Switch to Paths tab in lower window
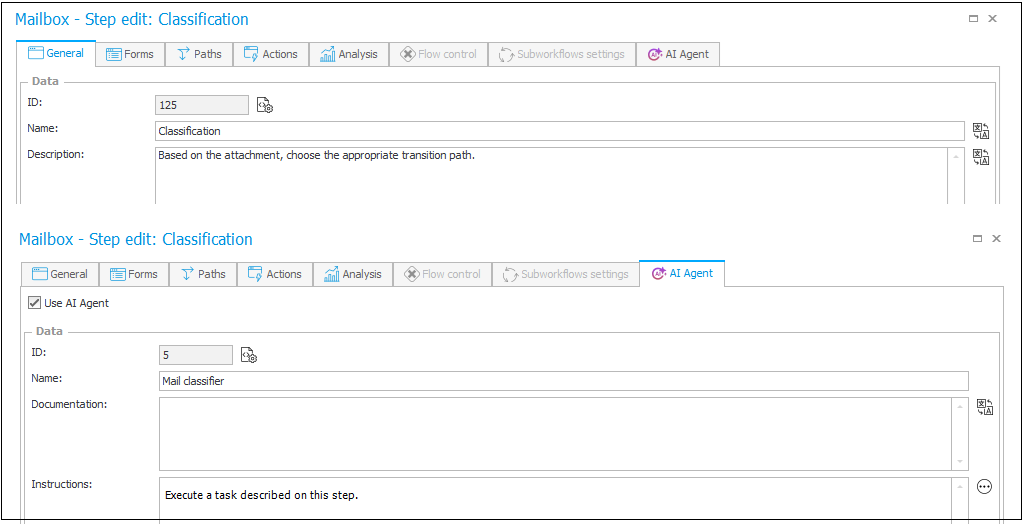 click(x=203, y=274)
